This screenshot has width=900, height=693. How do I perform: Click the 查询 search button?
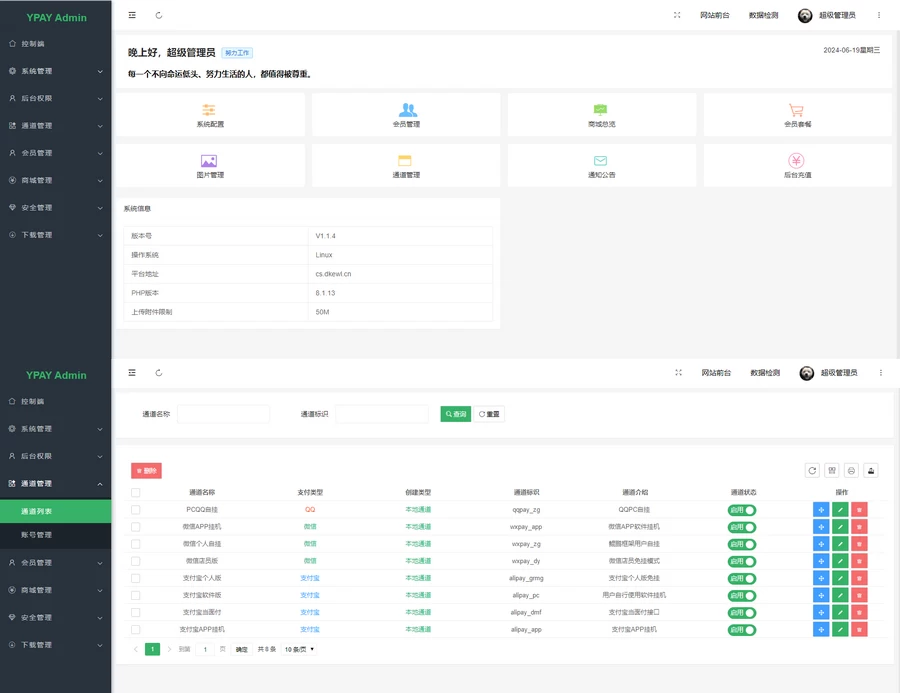454,413
